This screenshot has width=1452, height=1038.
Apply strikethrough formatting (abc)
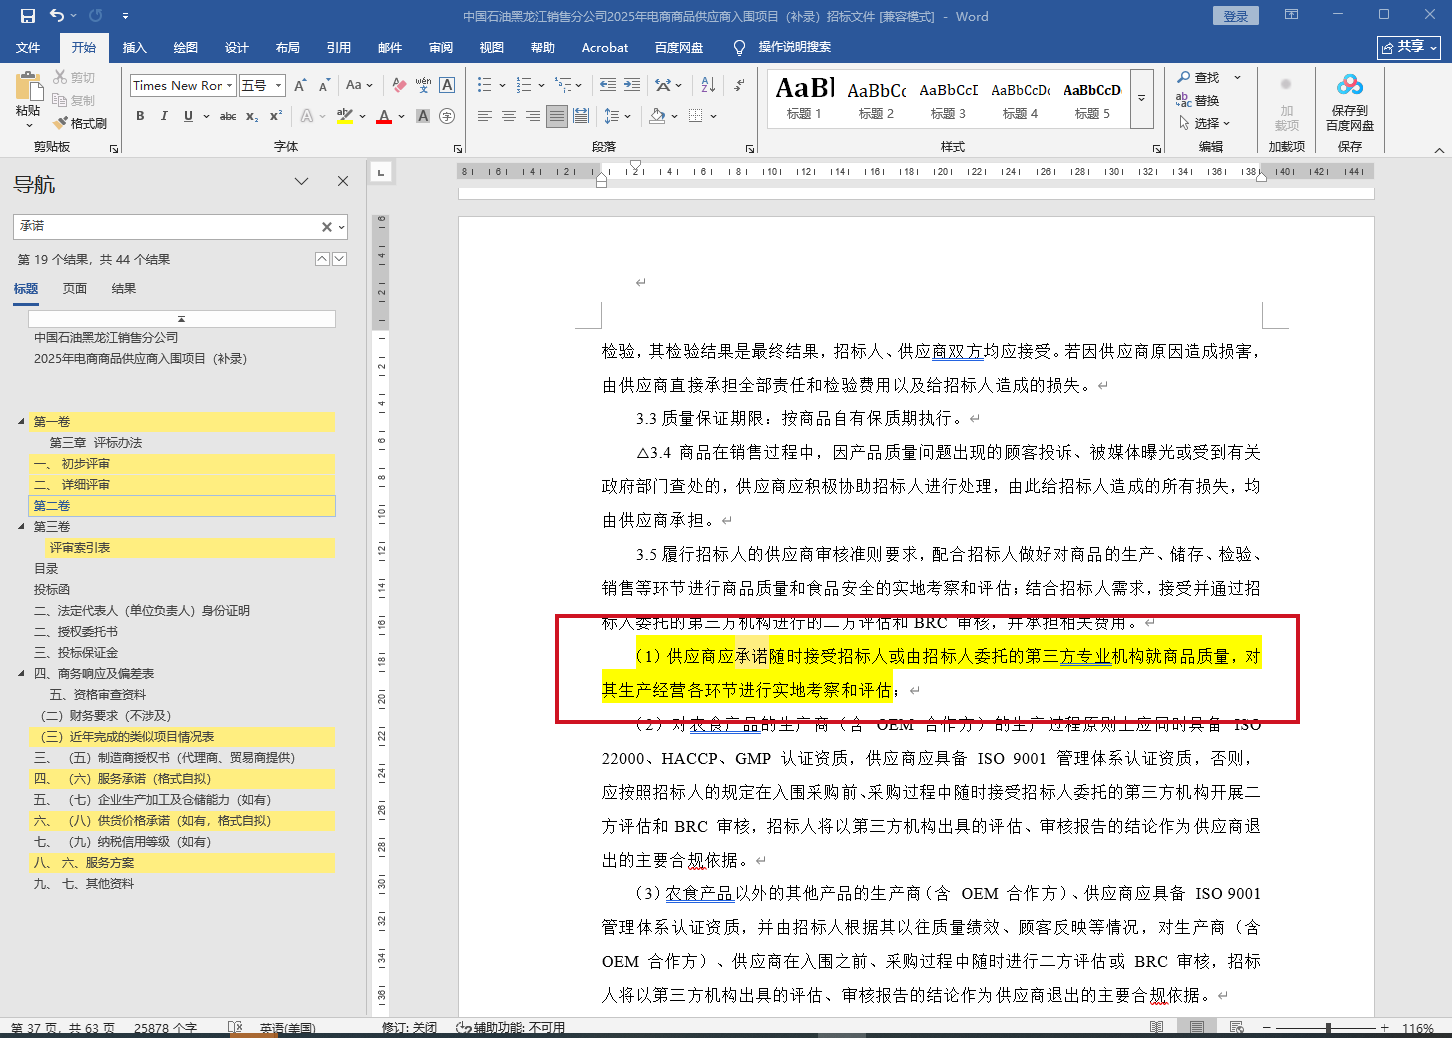(228, 116)
